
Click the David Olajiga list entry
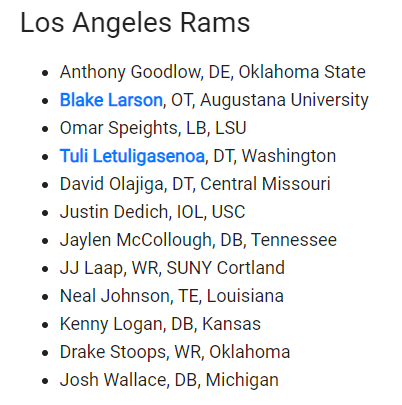pos(195,184)
